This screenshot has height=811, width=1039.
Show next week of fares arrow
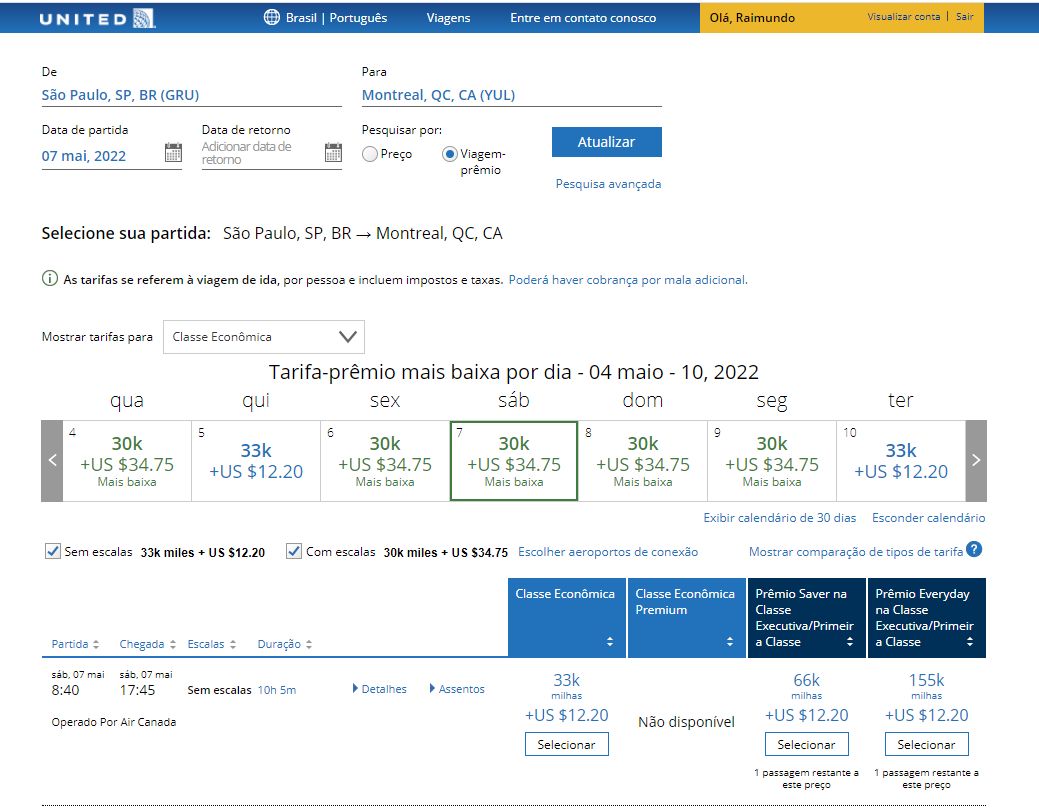[x=976, y=460]
